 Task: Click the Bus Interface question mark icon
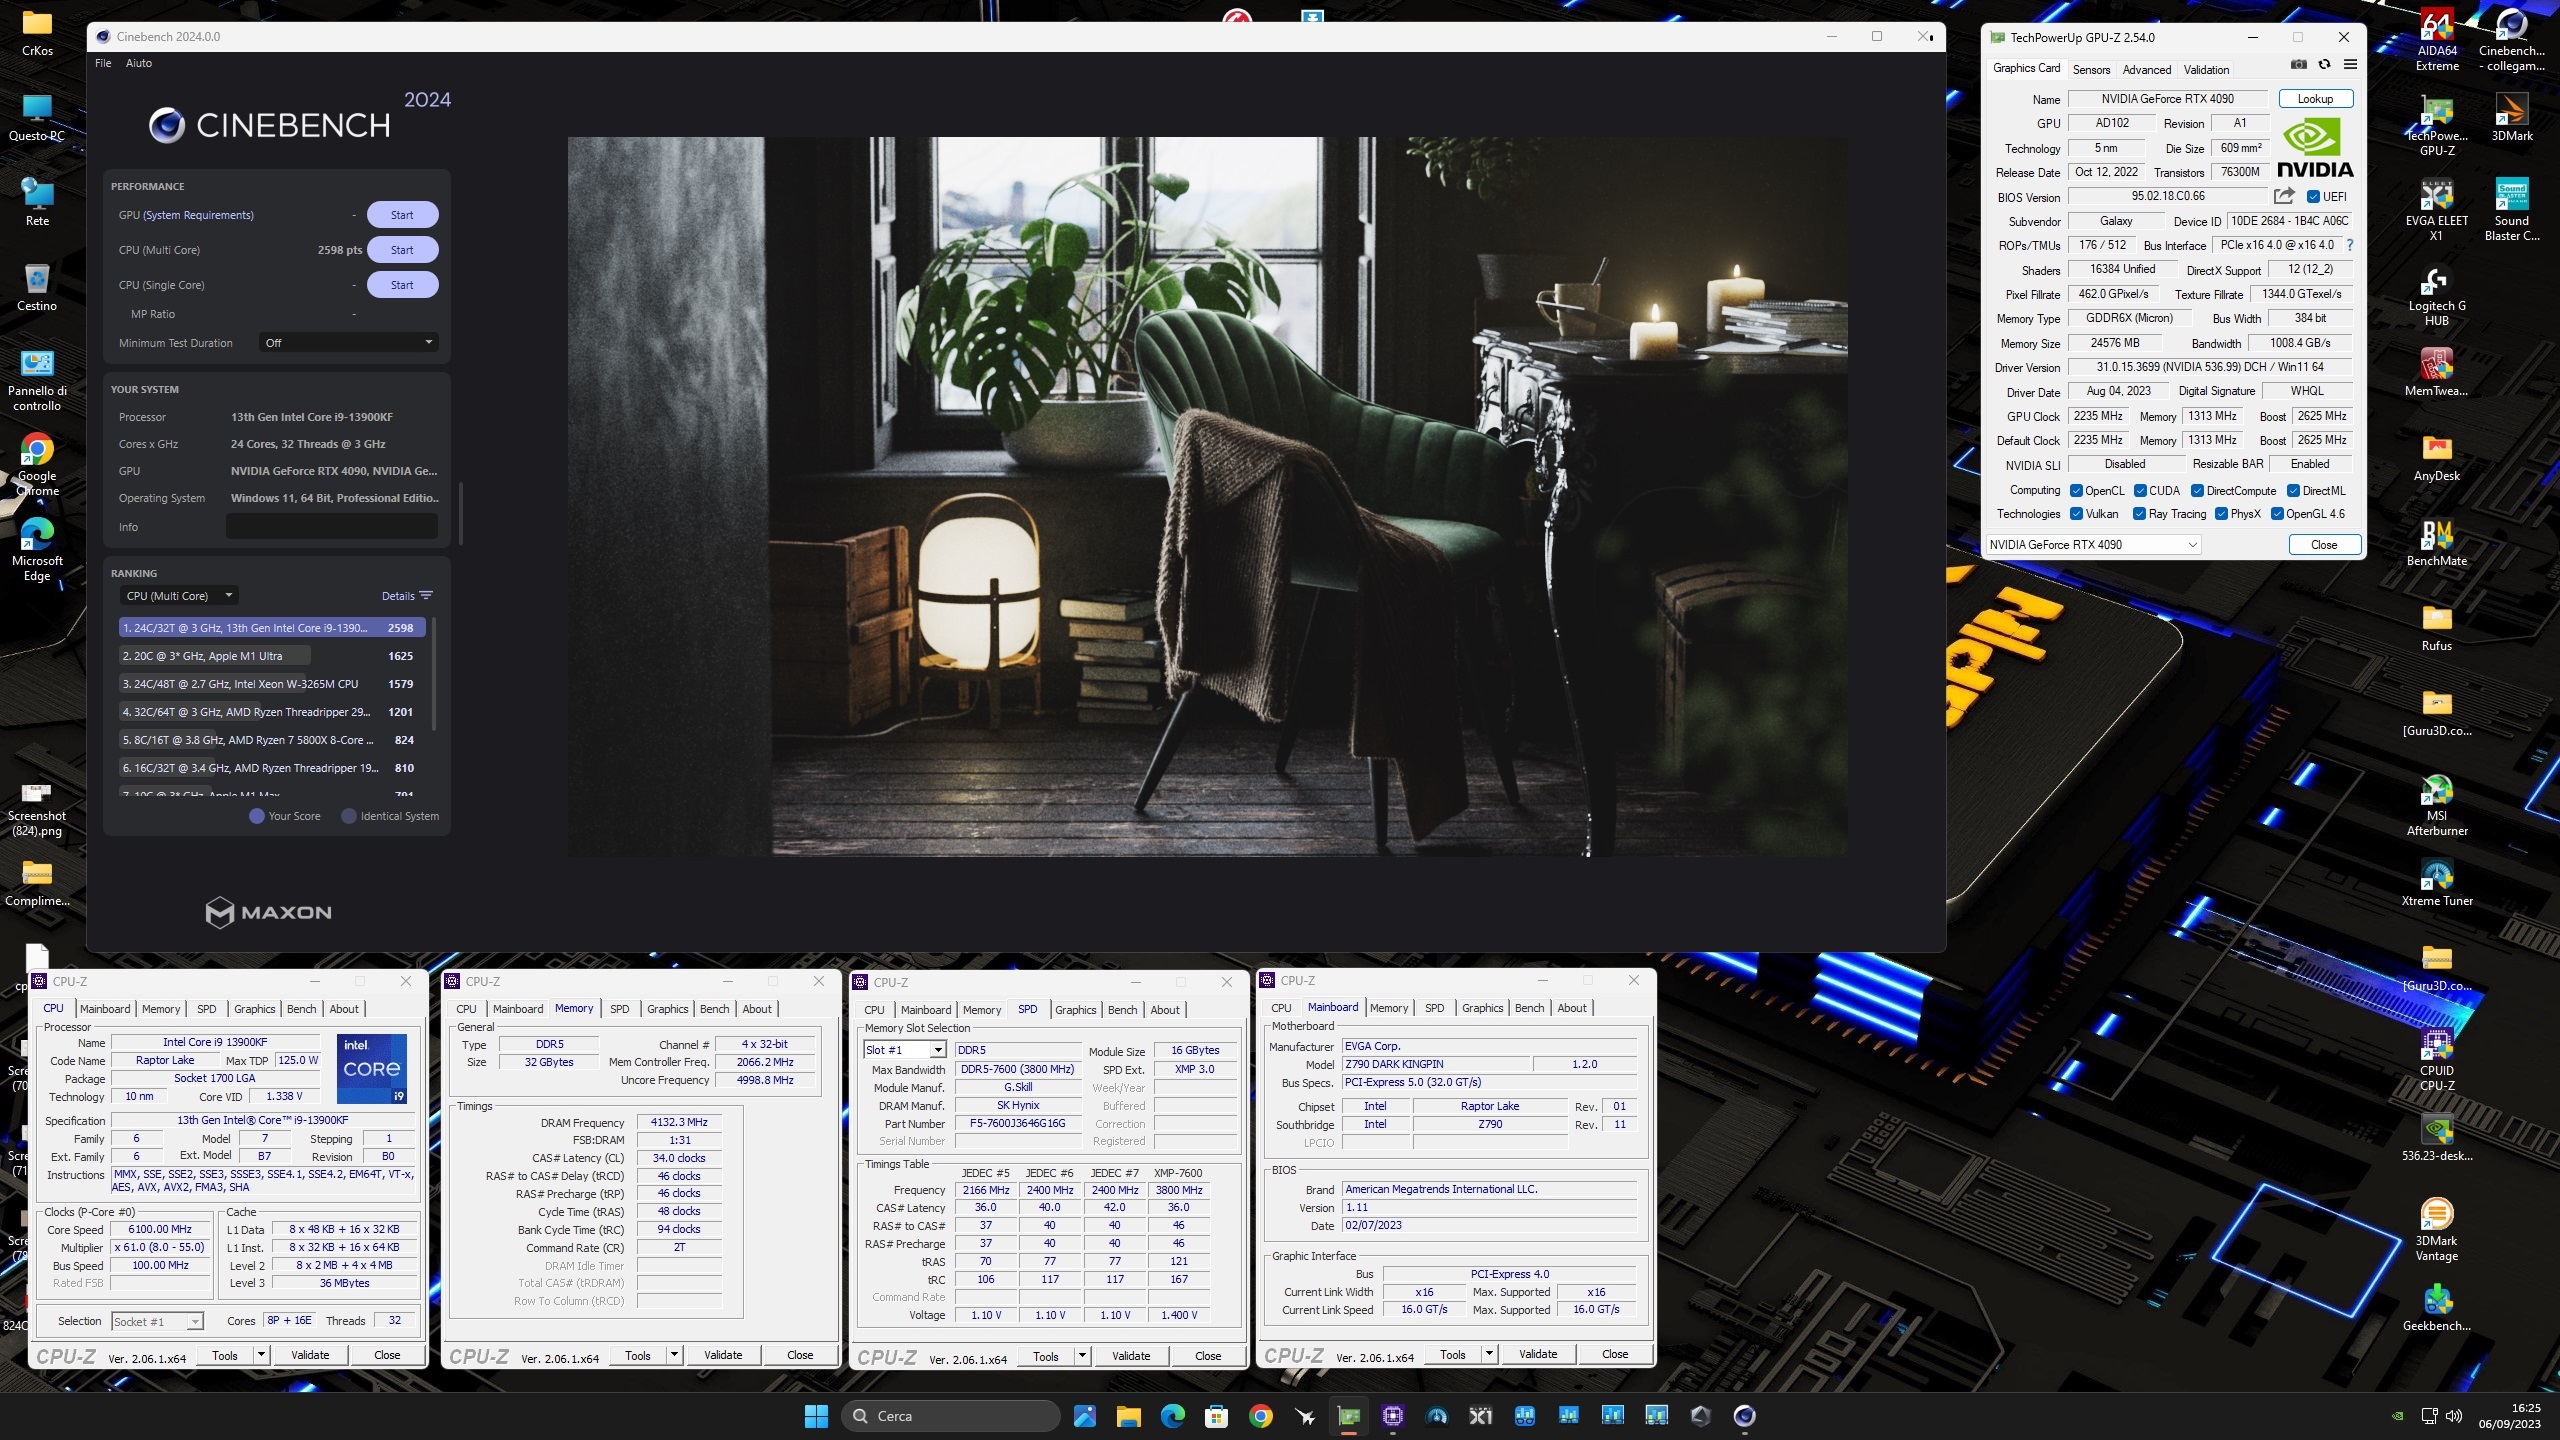click(x=2349, y=245)
